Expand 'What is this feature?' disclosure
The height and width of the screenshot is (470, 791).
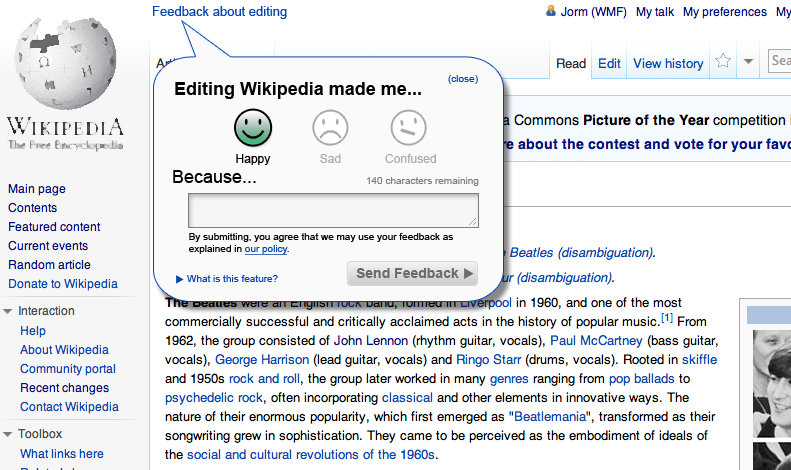click(227, 279)
